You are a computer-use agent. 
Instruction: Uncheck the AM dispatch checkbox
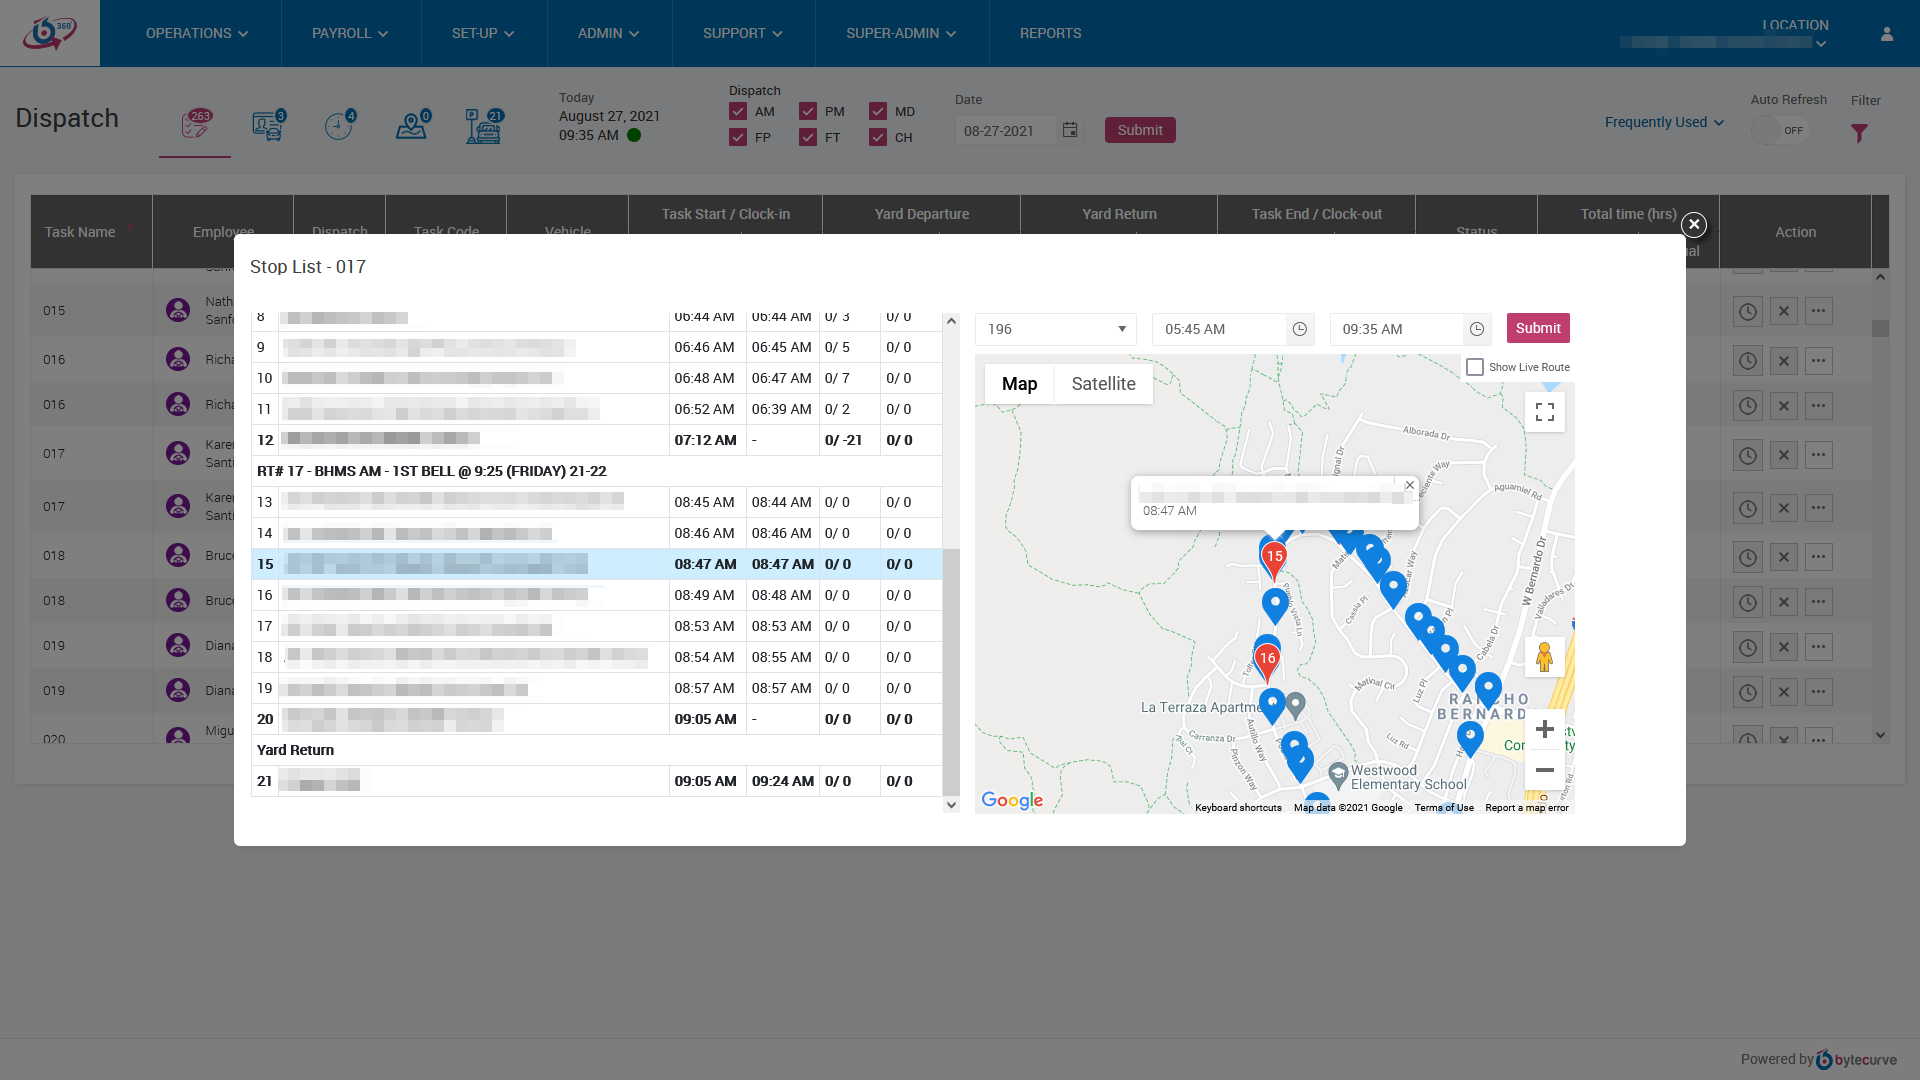click(738, 111)
